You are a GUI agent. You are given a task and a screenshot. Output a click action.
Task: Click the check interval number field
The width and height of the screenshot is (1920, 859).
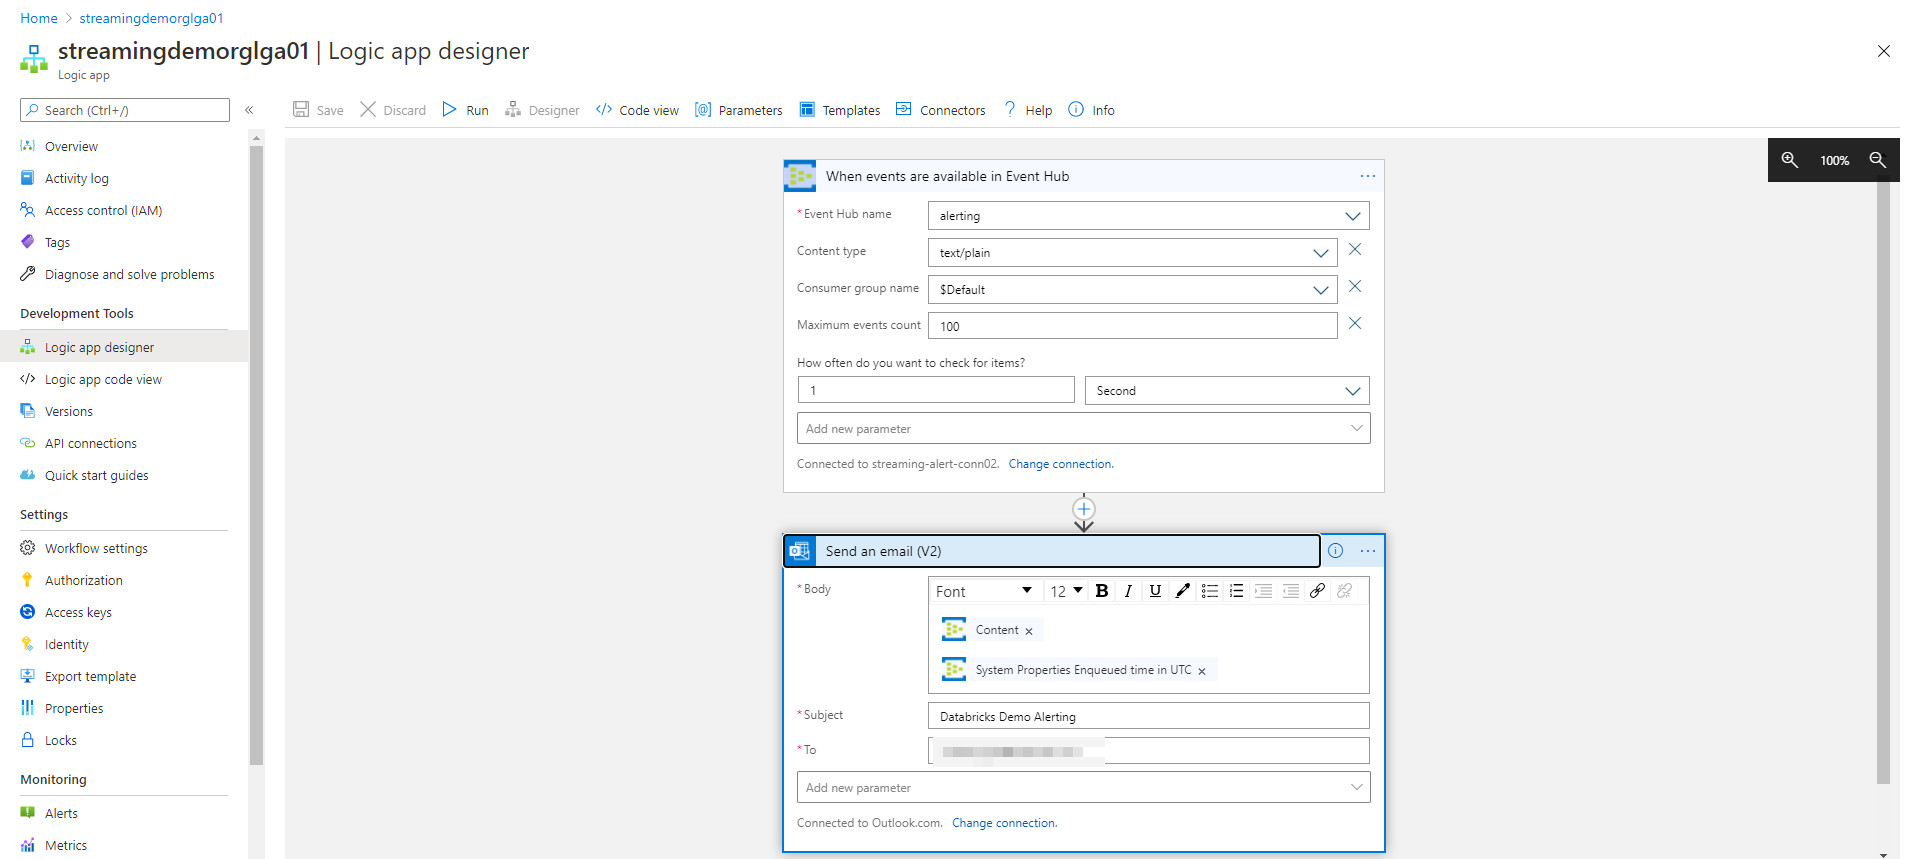(936, 390)
